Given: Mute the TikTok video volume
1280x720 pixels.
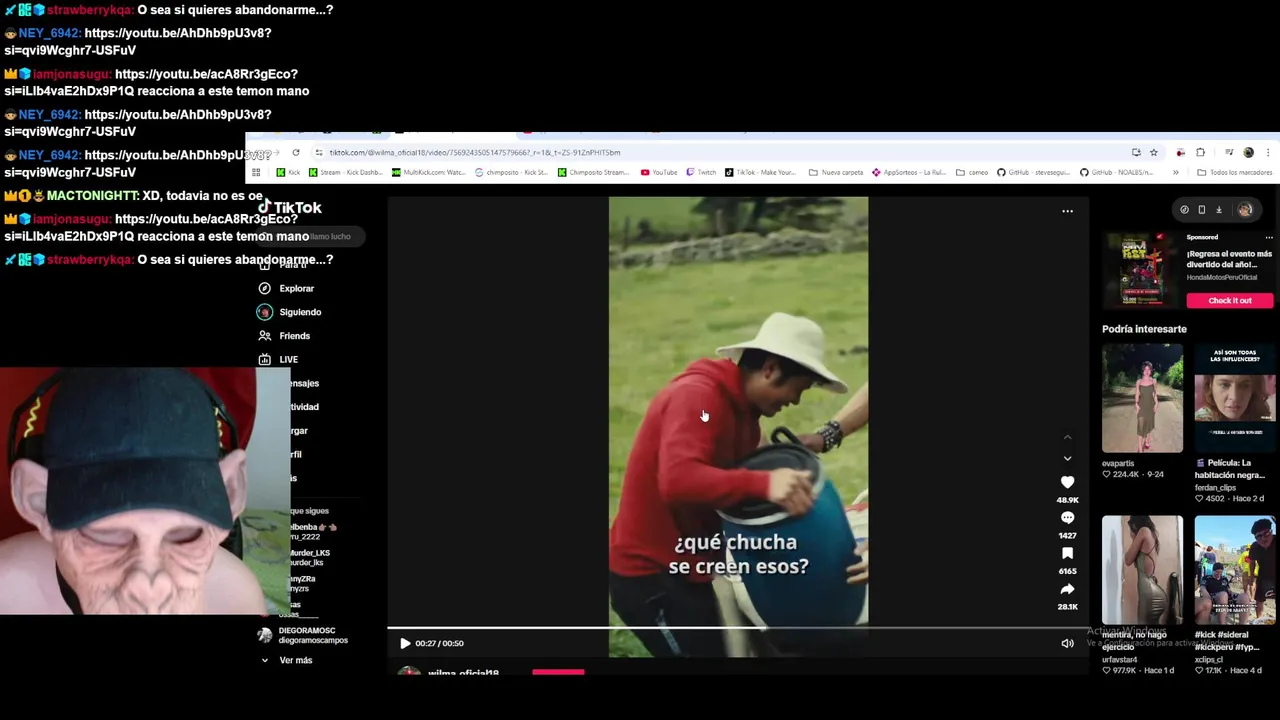Looking at the screenshot, I should point(1067,643).
